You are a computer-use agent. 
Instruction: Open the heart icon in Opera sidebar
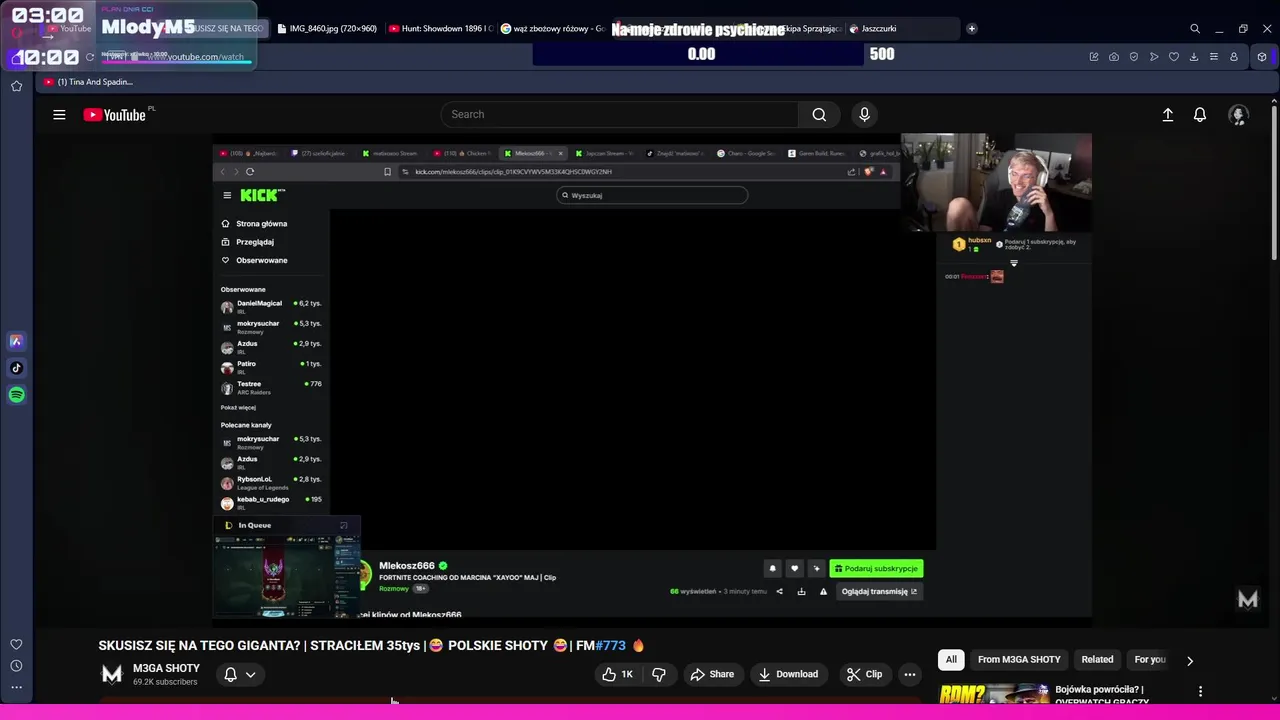point(16,645)
